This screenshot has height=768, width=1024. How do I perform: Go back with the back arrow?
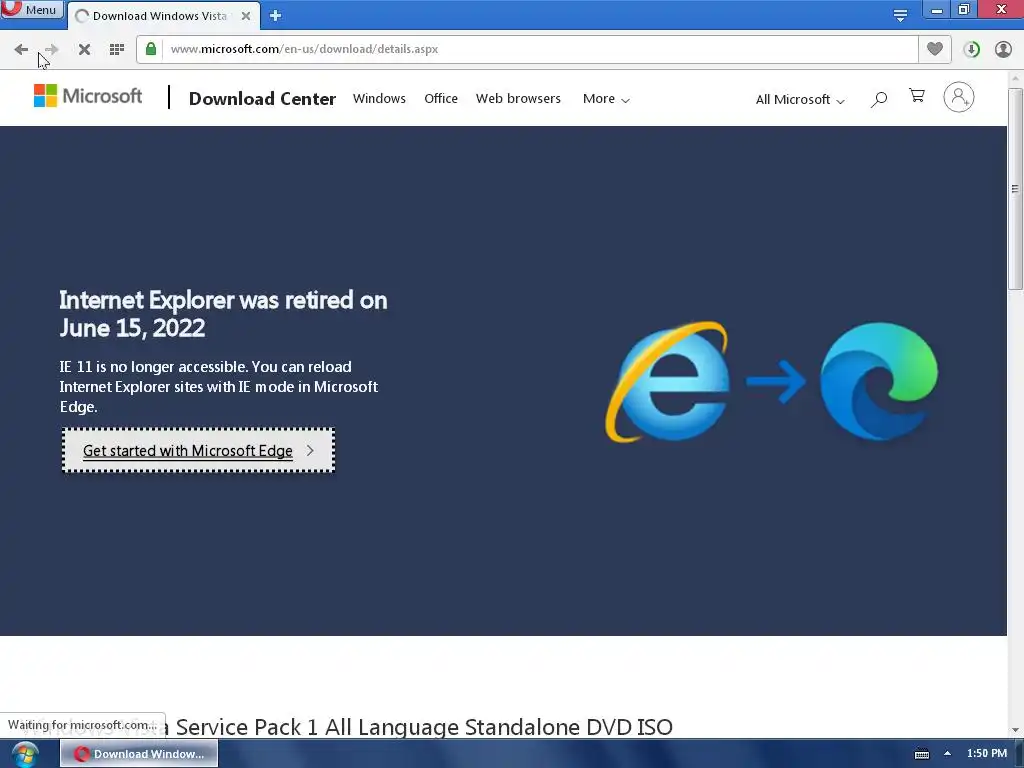click(x=21, y=49)
